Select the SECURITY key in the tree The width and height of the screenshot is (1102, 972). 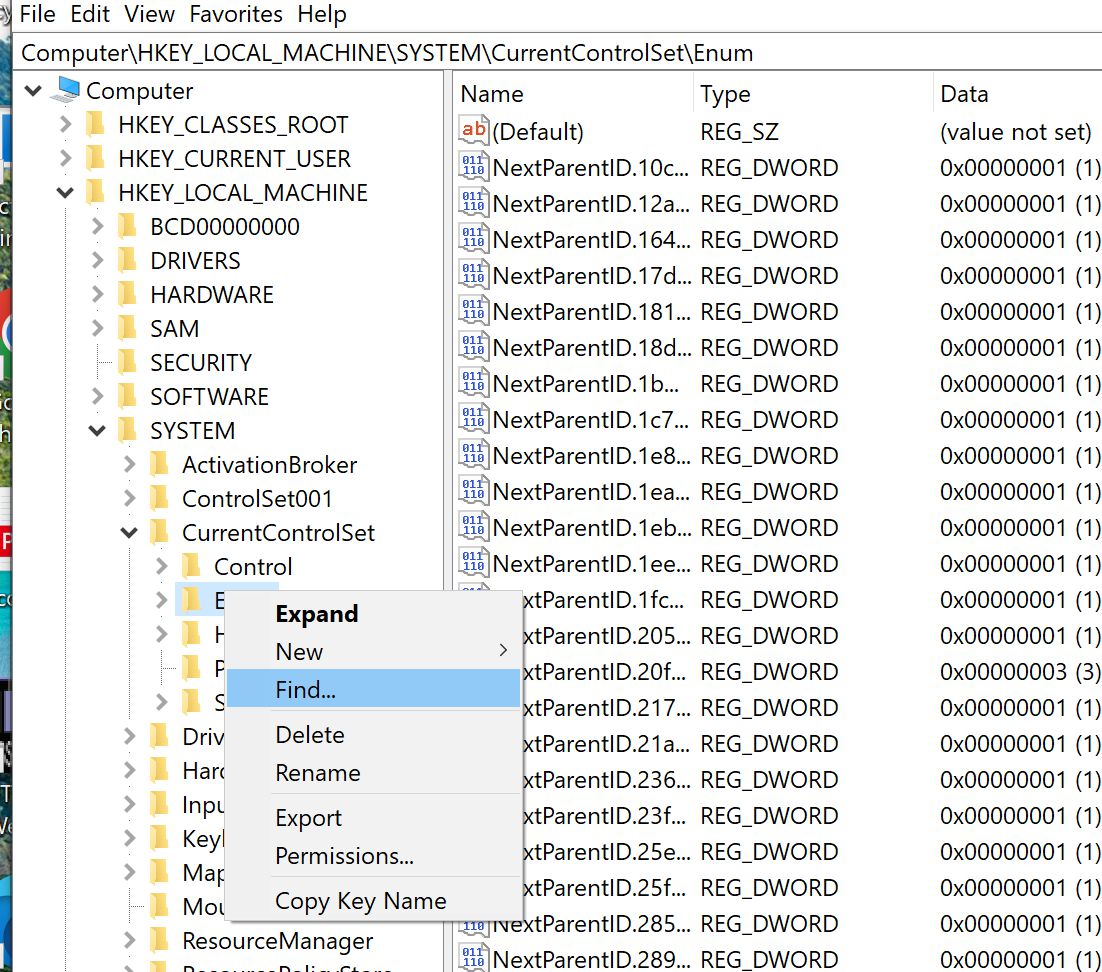point(200,363)
